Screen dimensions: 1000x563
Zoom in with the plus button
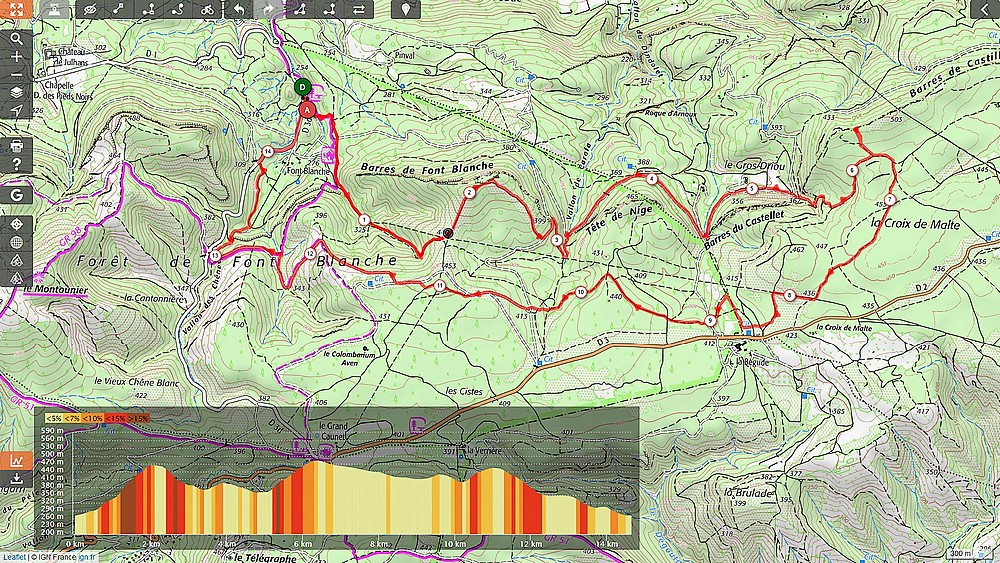16,57
